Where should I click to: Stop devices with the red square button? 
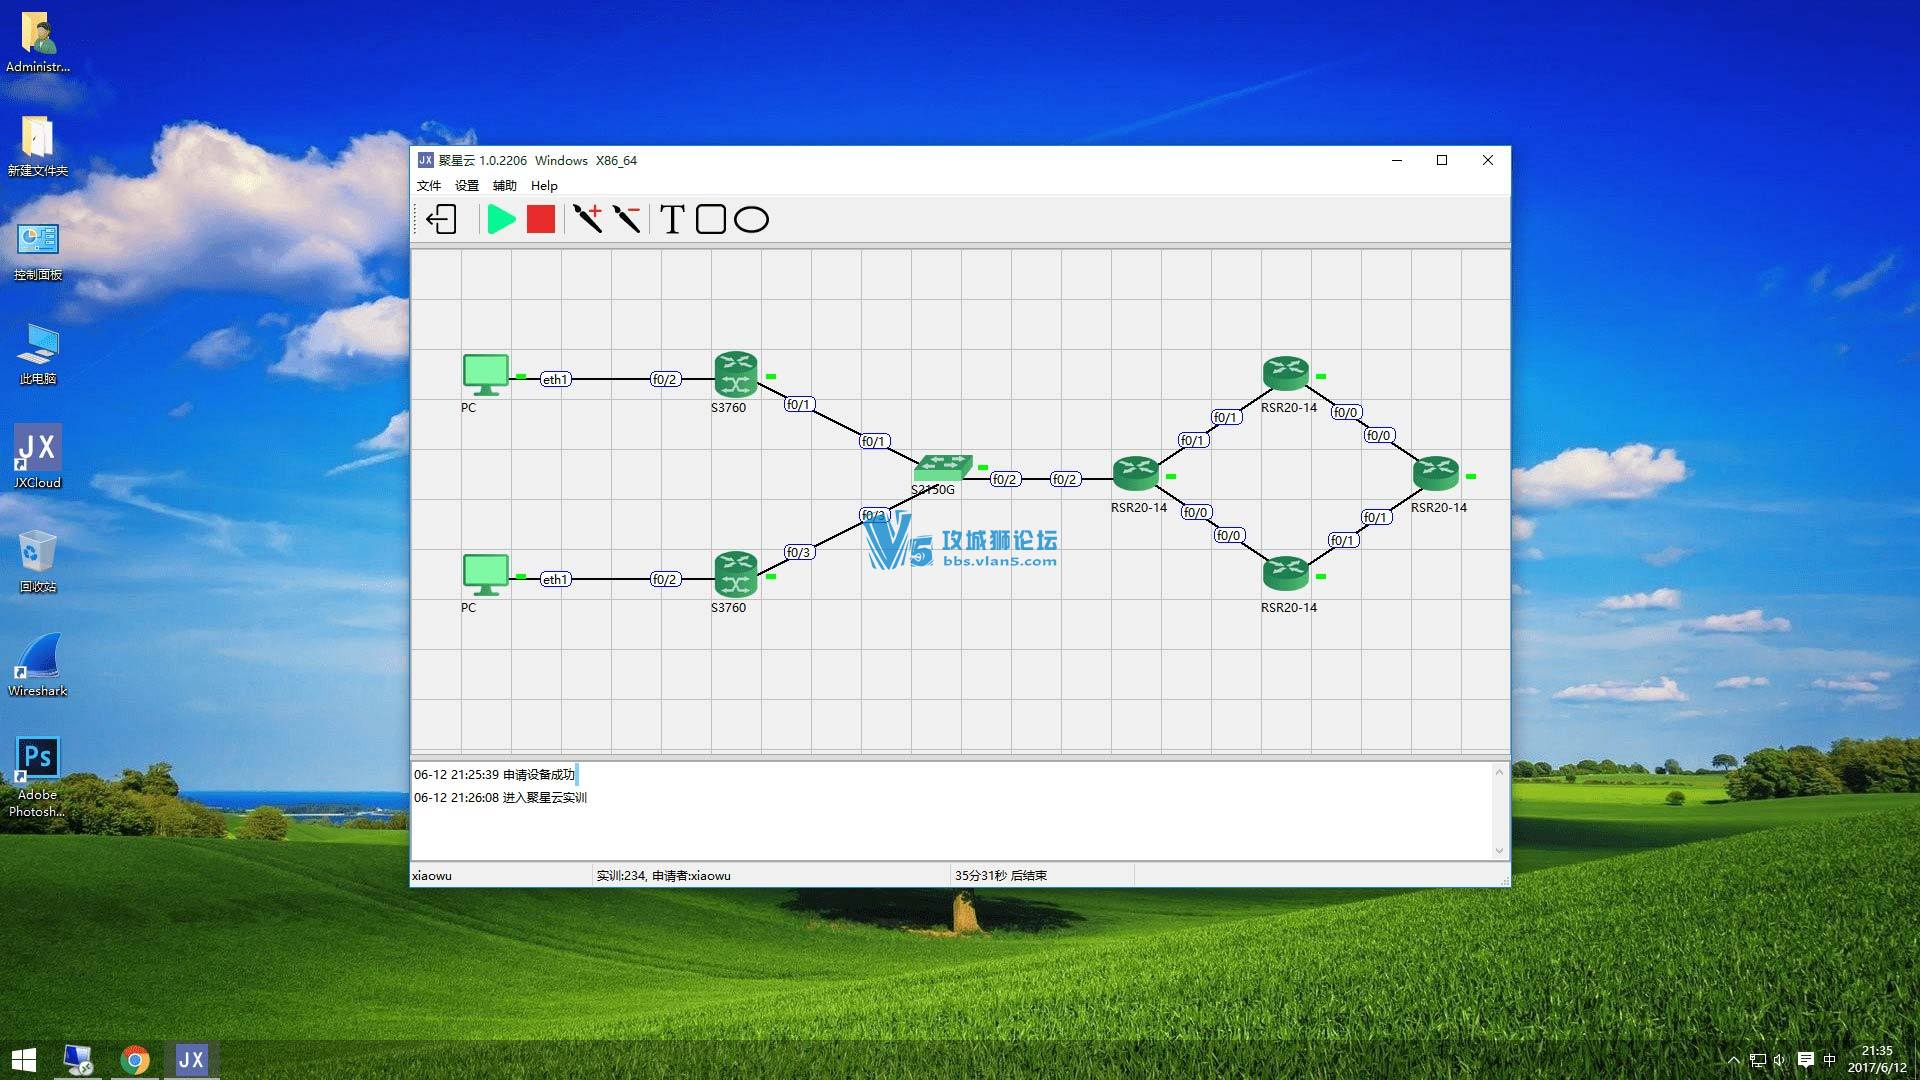(541, 219)
